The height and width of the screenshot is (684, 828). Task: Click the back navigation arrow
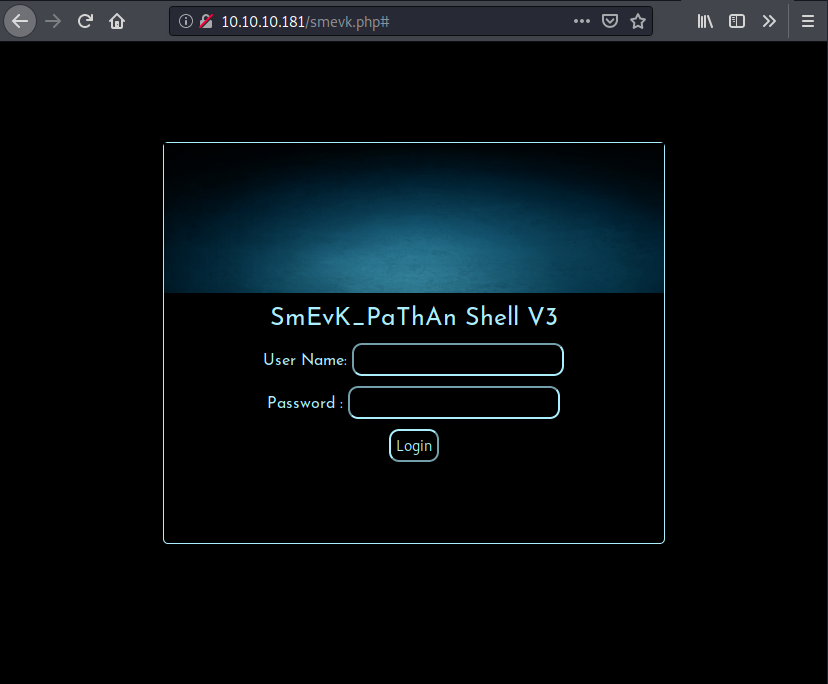tap(20, 20)
